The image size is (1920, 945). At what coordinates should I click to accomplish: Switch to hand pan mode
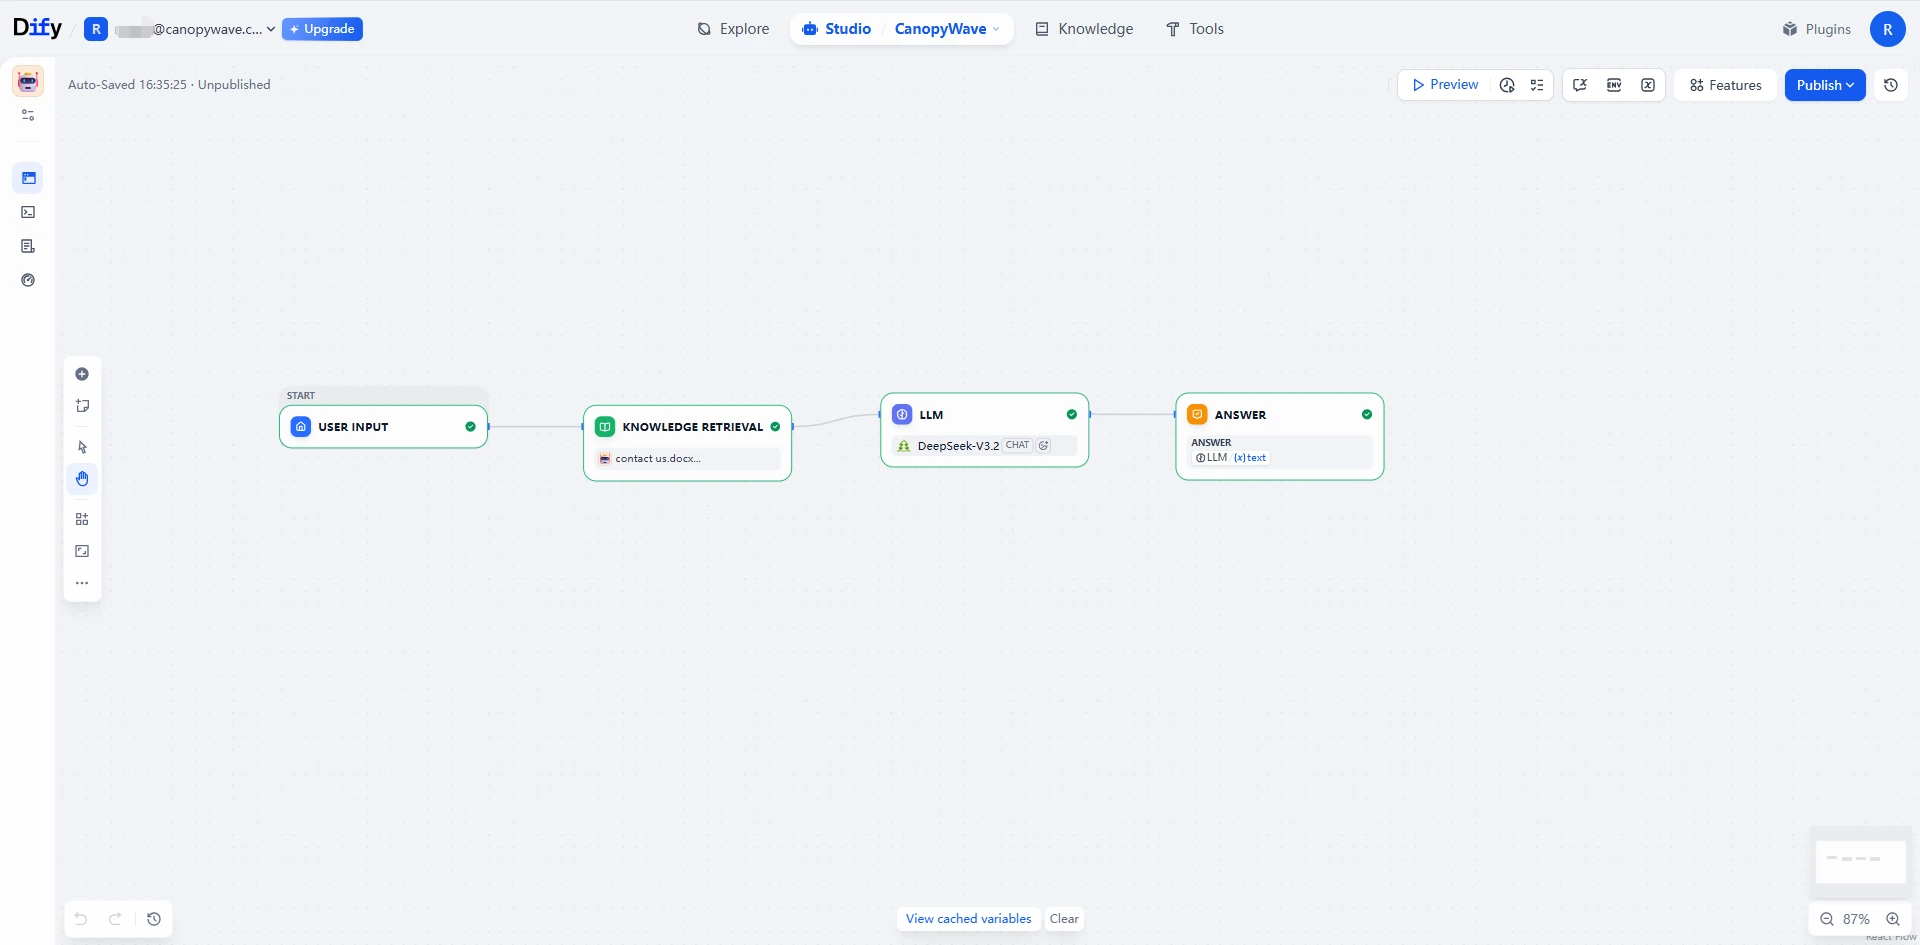82,479
